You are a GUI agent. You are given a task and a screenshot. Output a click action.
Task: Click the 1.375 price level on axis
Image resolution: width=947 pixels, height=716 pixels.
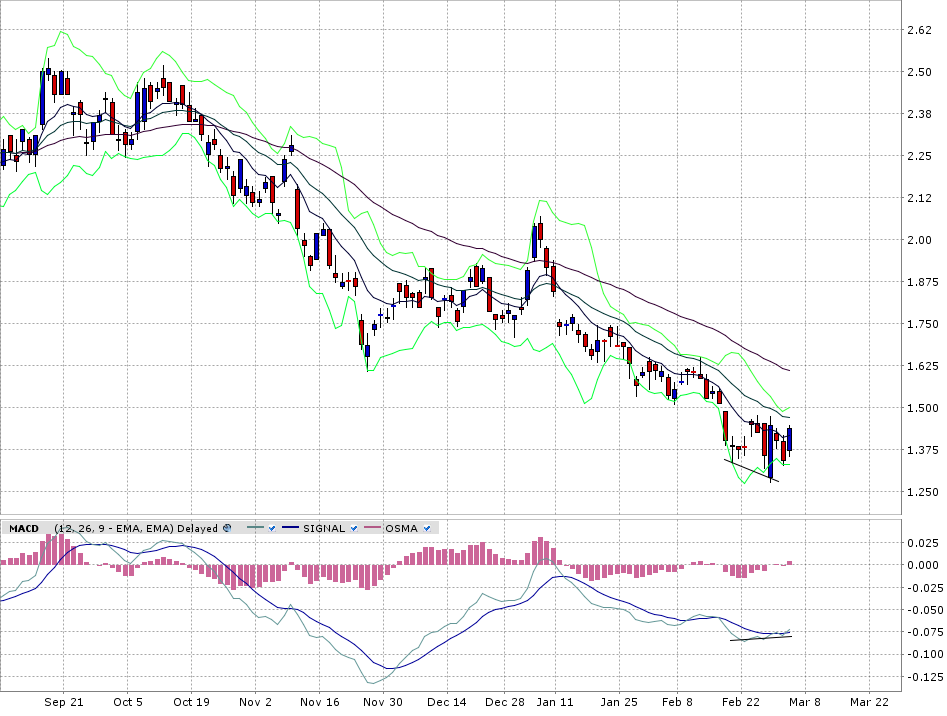[918, 450]
